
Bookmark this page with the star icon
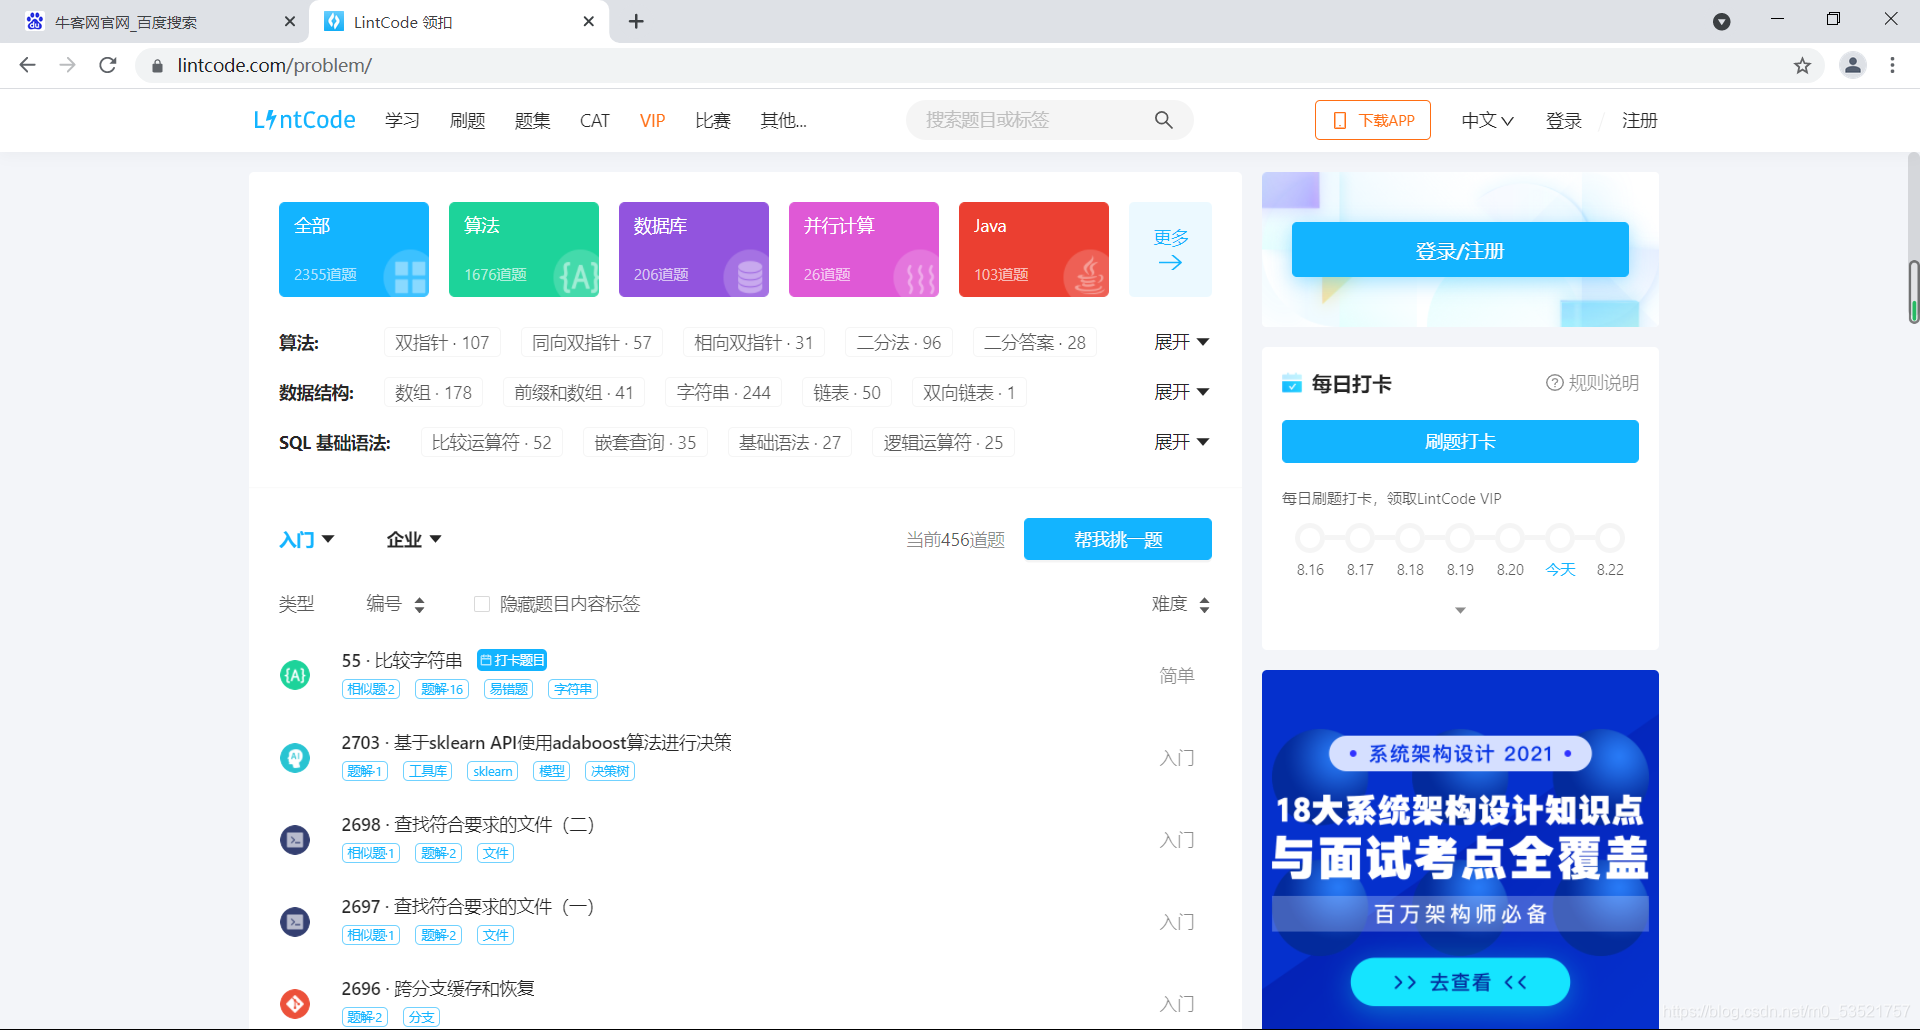[1802, 66]
